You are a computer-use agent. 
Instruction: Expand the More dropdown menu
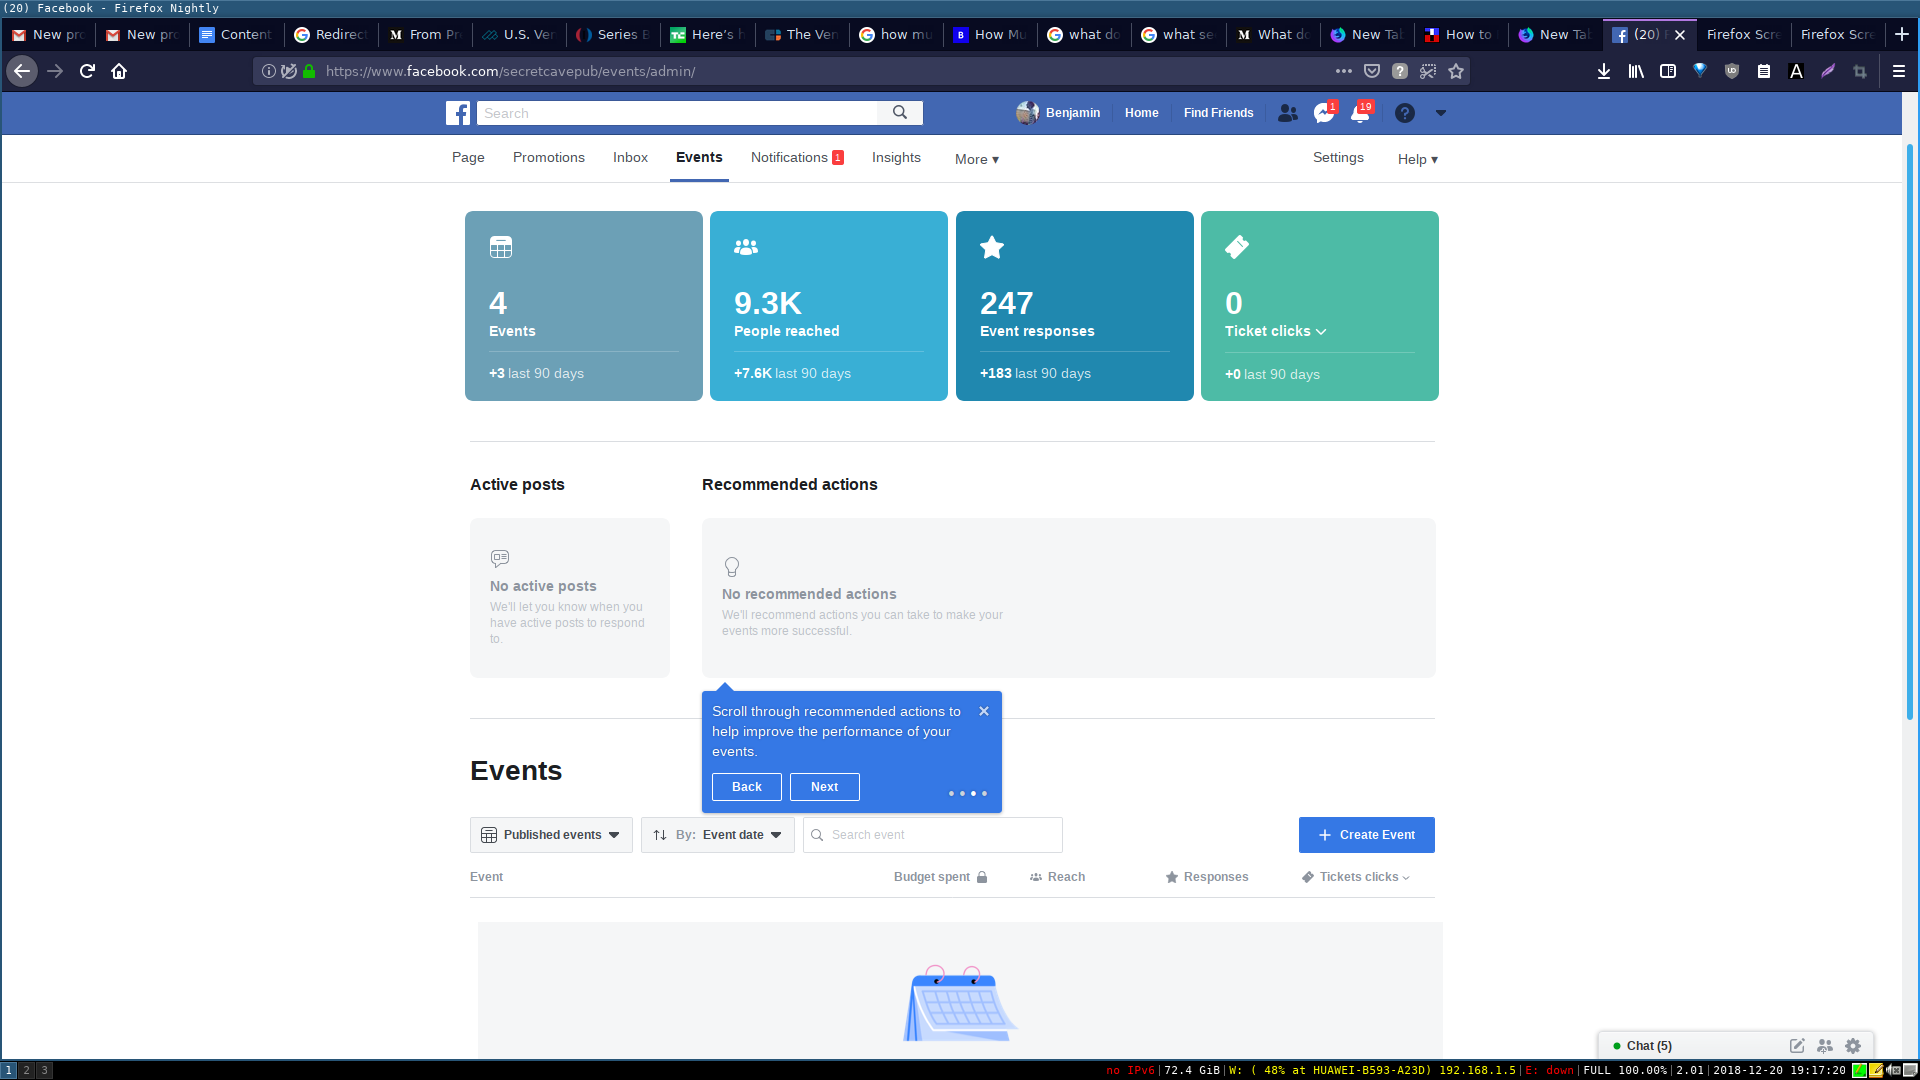(977, 159)
